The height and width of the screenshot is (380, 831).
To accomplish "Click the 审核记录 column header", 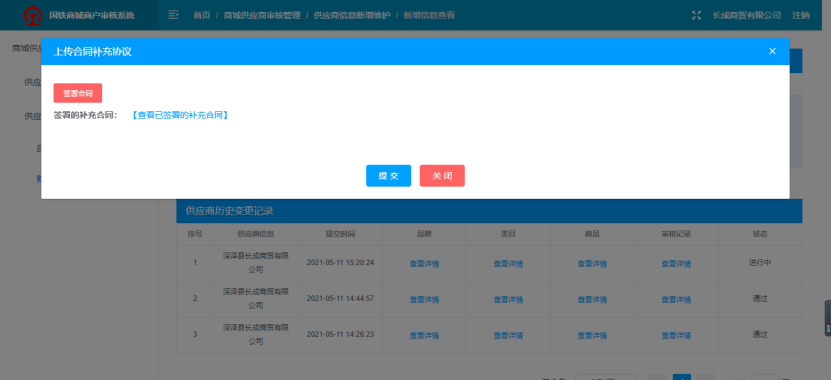I will click(676, 234).
